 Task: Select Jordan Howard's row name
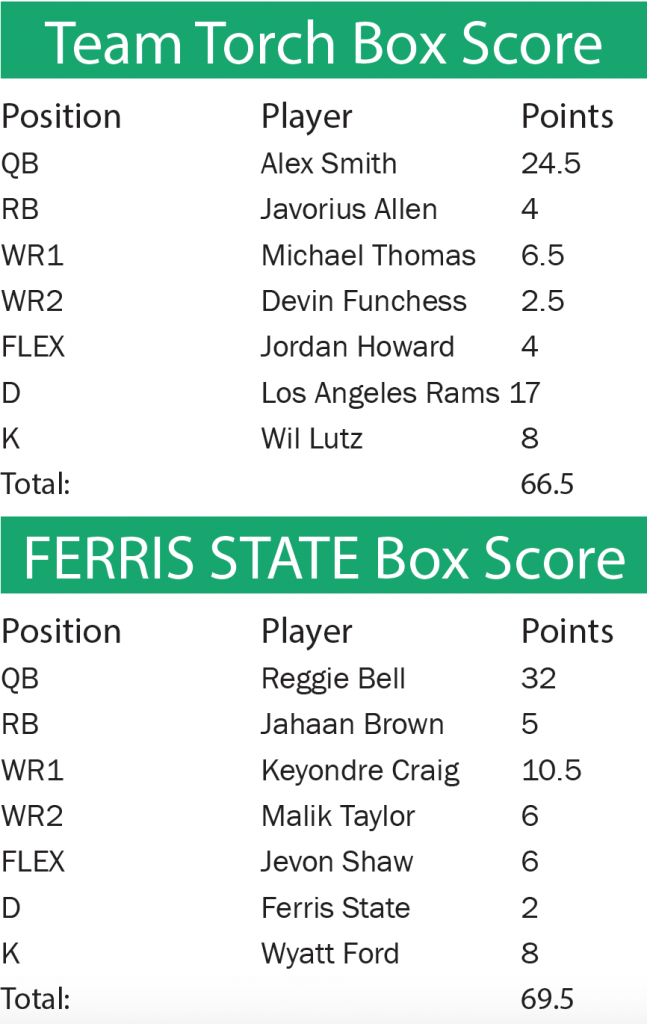click(x=358, y=347)
